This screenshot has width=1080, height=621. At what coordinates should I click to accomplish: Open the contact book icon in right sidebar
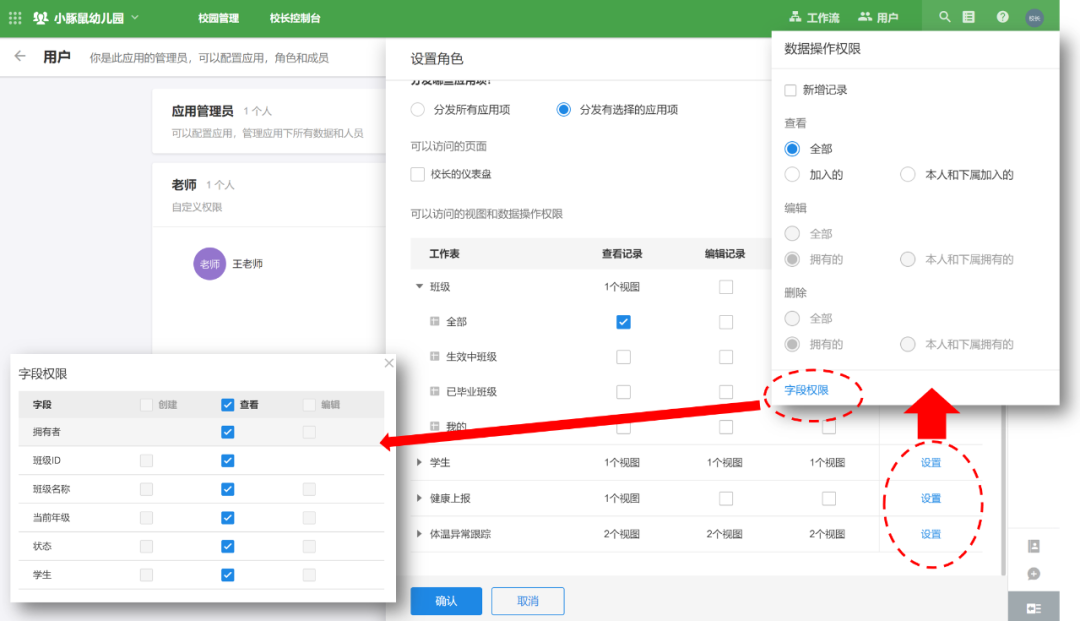(x=1034, y=546)
